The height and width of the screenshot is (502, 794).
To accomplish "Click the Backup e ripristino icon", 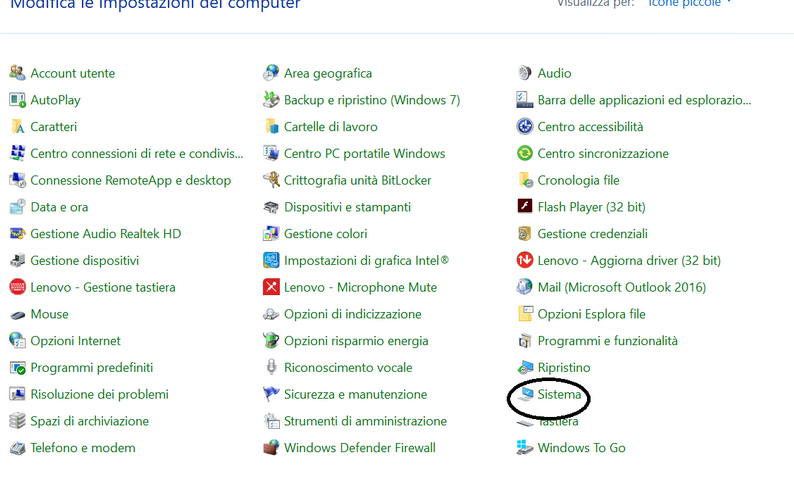I will [x=271, y=100].
